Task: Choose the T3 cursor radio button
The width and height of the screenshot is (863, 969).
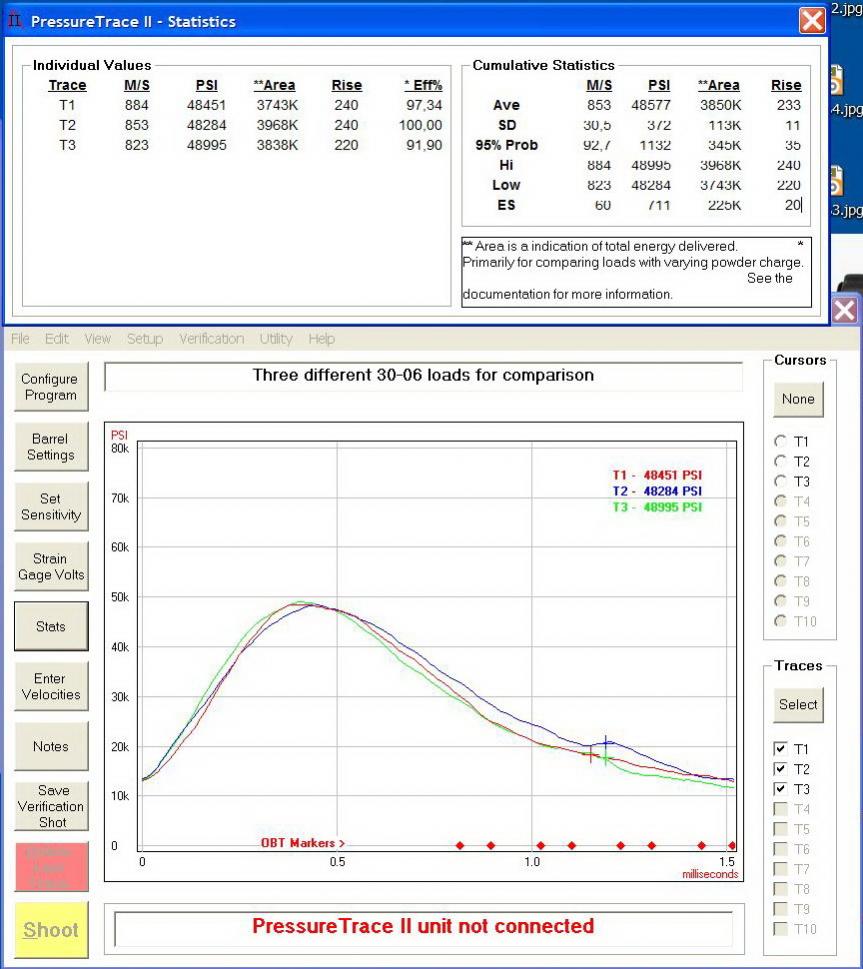Action: pos(780,481)
